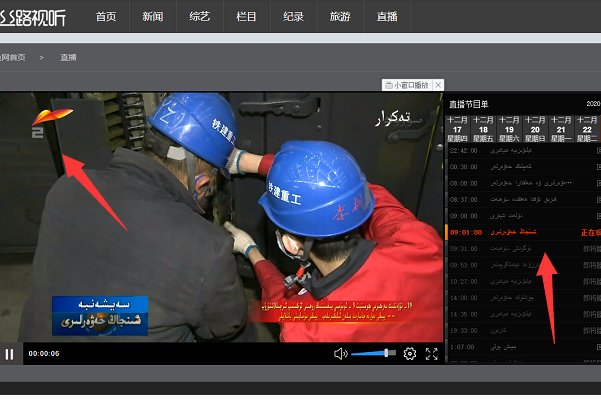
Task: Select the 10:27:00 upcoming program row
Action: [x=524, y=282]
